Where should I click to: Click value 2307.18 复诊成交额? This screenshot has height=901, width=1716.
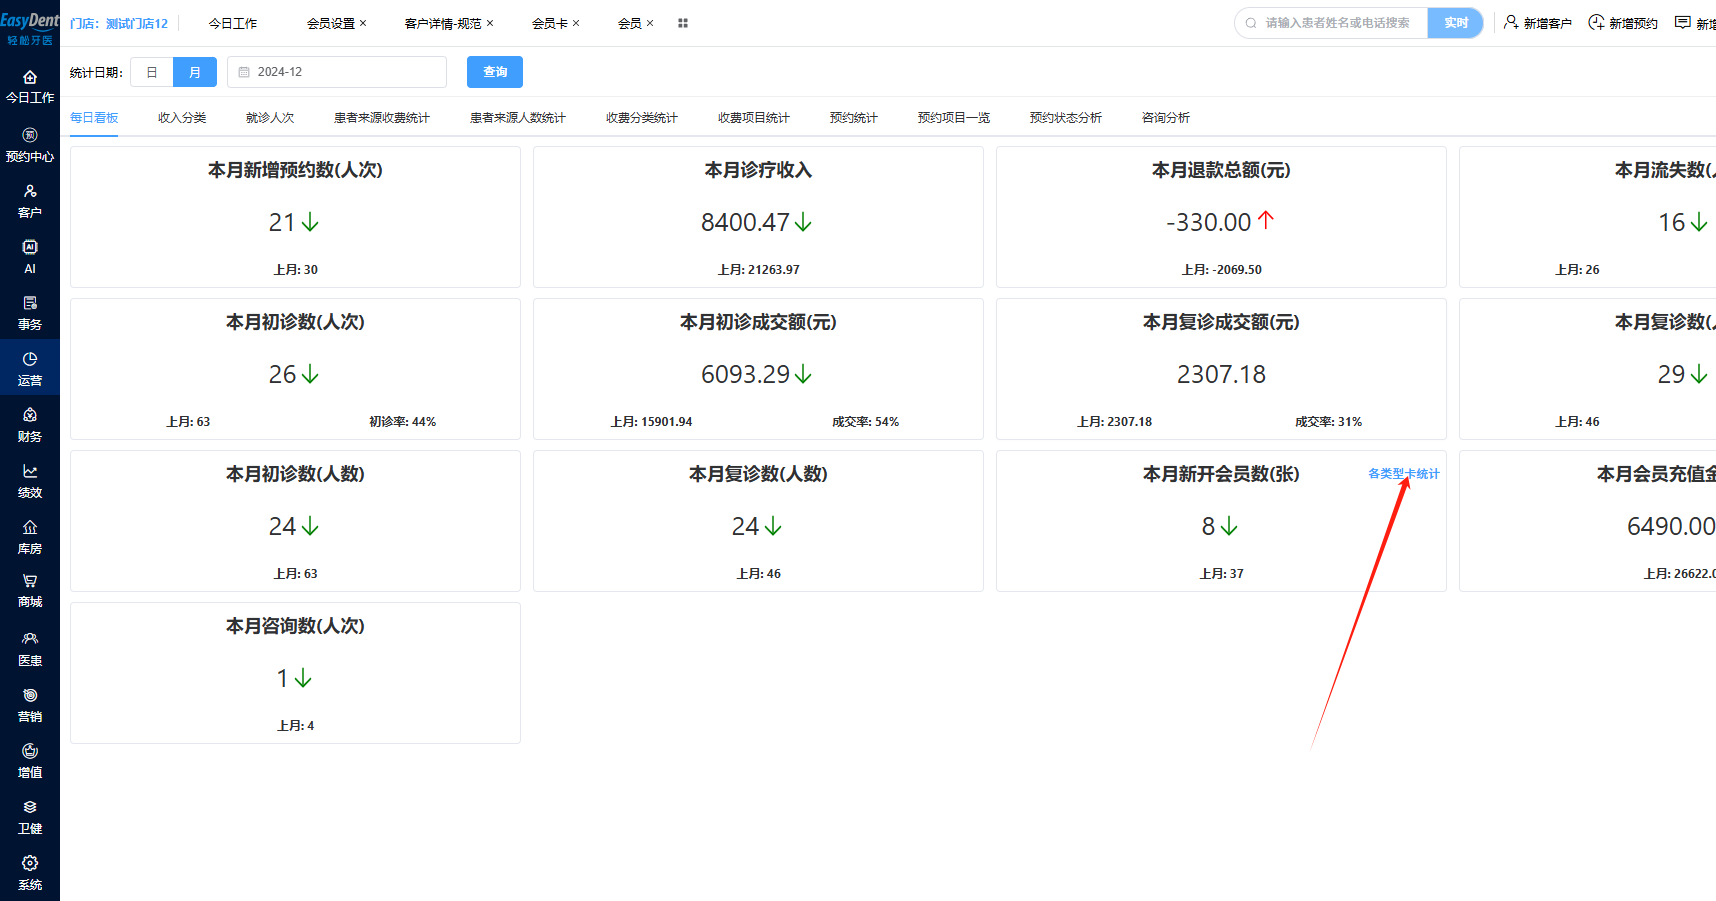[1221, 374]
